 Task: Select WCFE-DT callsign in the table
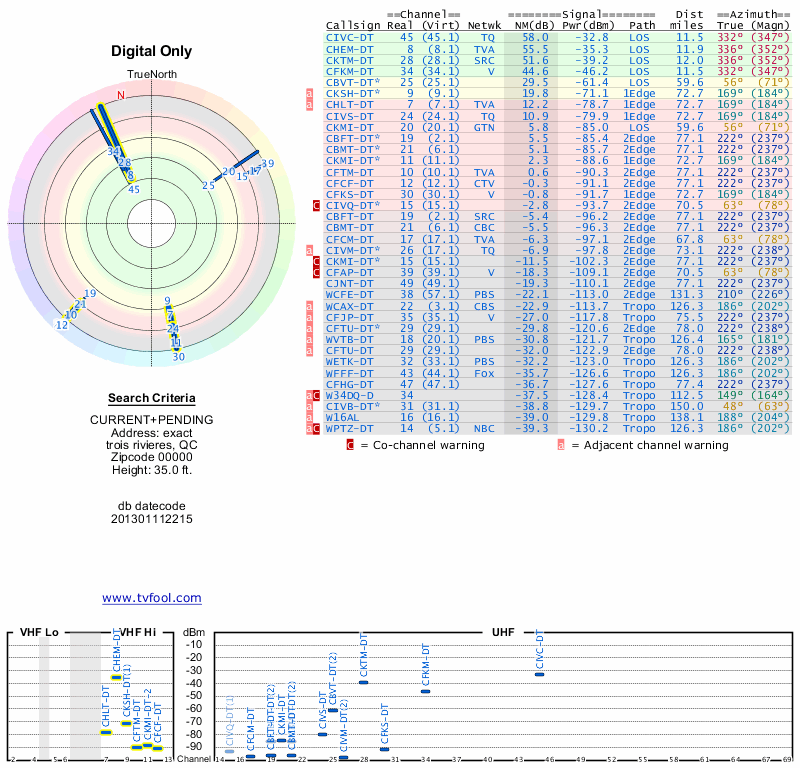(349, 294)
